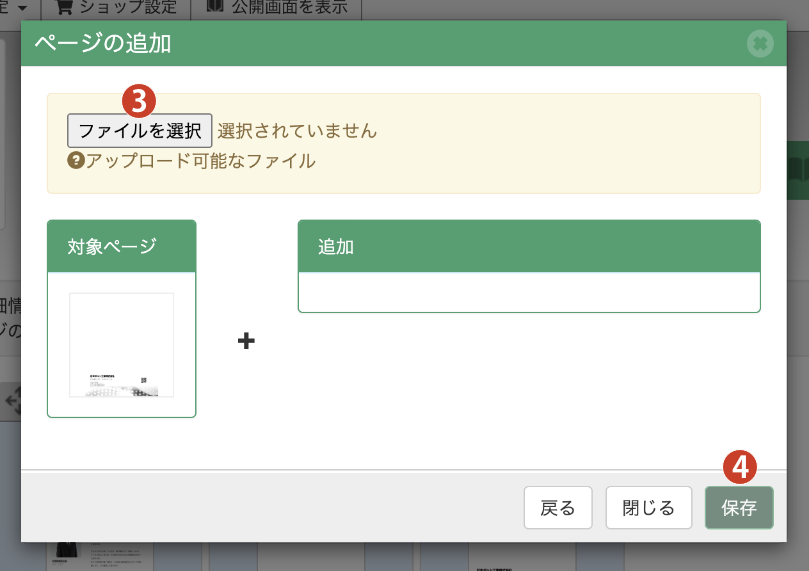This screenshot has height=571, width=809.
Task: Click the red number 3 step badge
Action: click(137, 100)
